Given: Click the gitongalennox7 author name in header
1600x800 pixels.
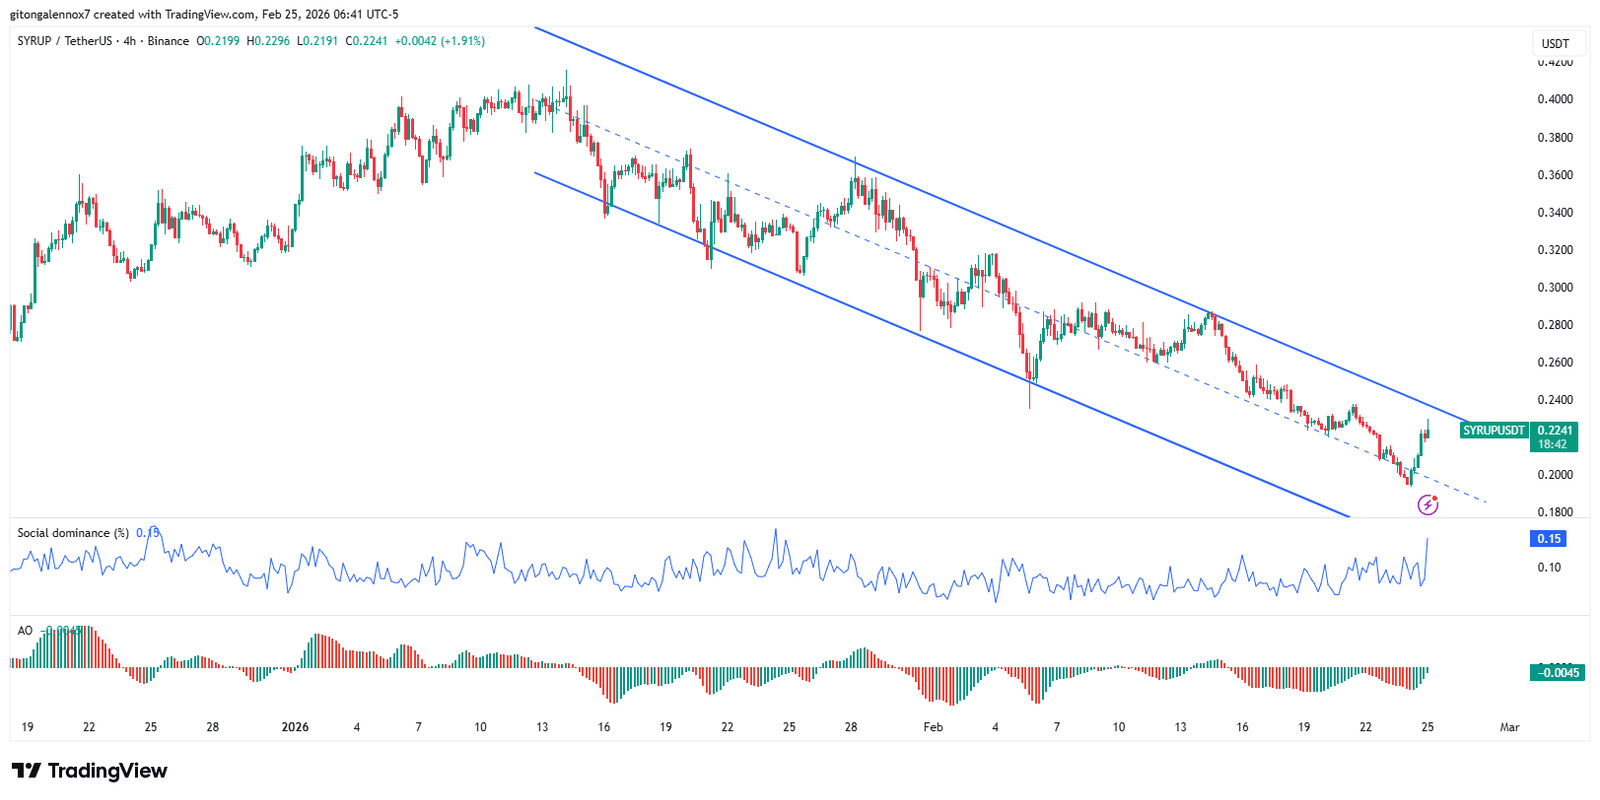Looking at the screenshot, I should point(50,14).
